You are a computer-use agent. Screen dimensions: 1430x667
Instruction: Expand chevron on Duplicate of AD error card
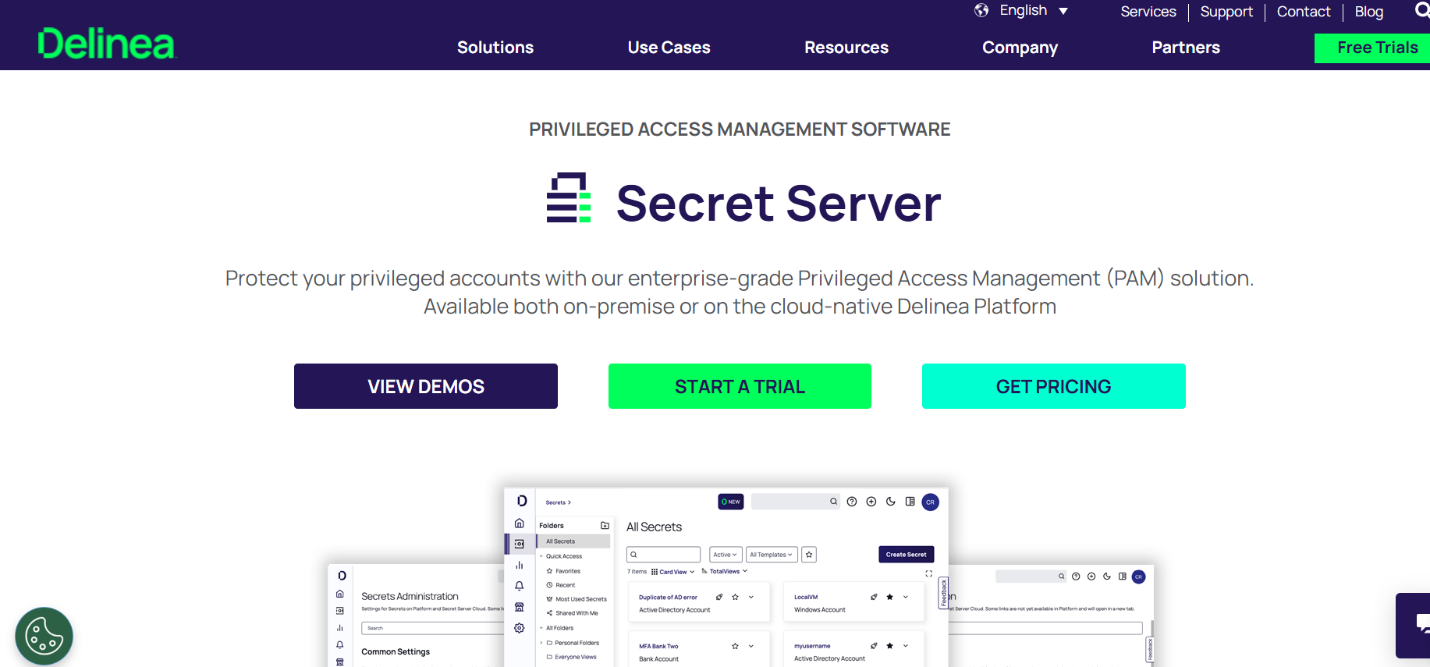point(751,597)
